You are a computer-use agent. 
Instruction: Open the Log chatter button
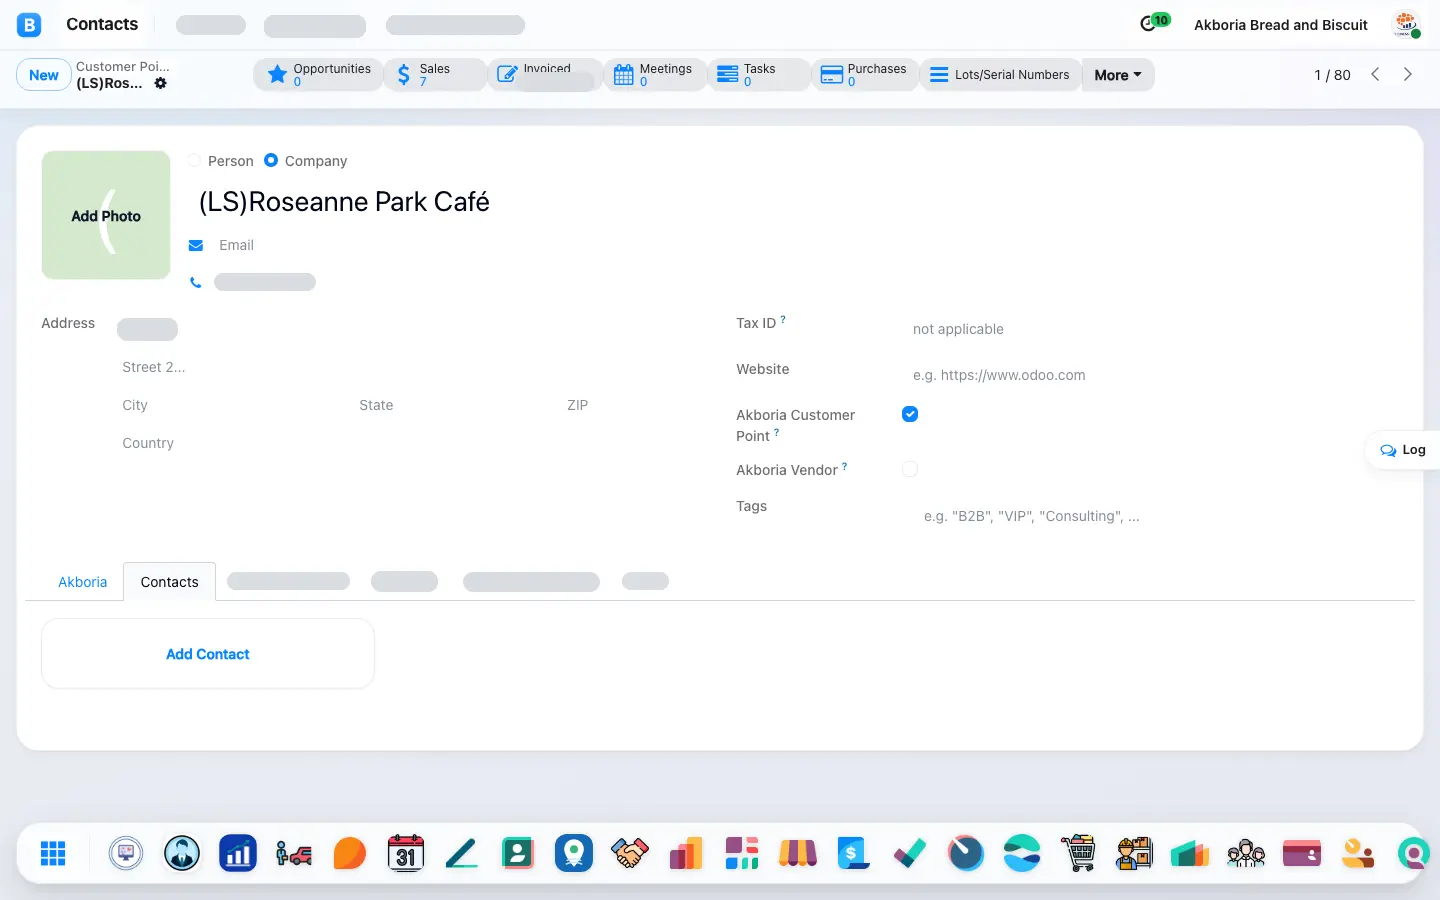pyautogui.click(x=1403, y=450)
